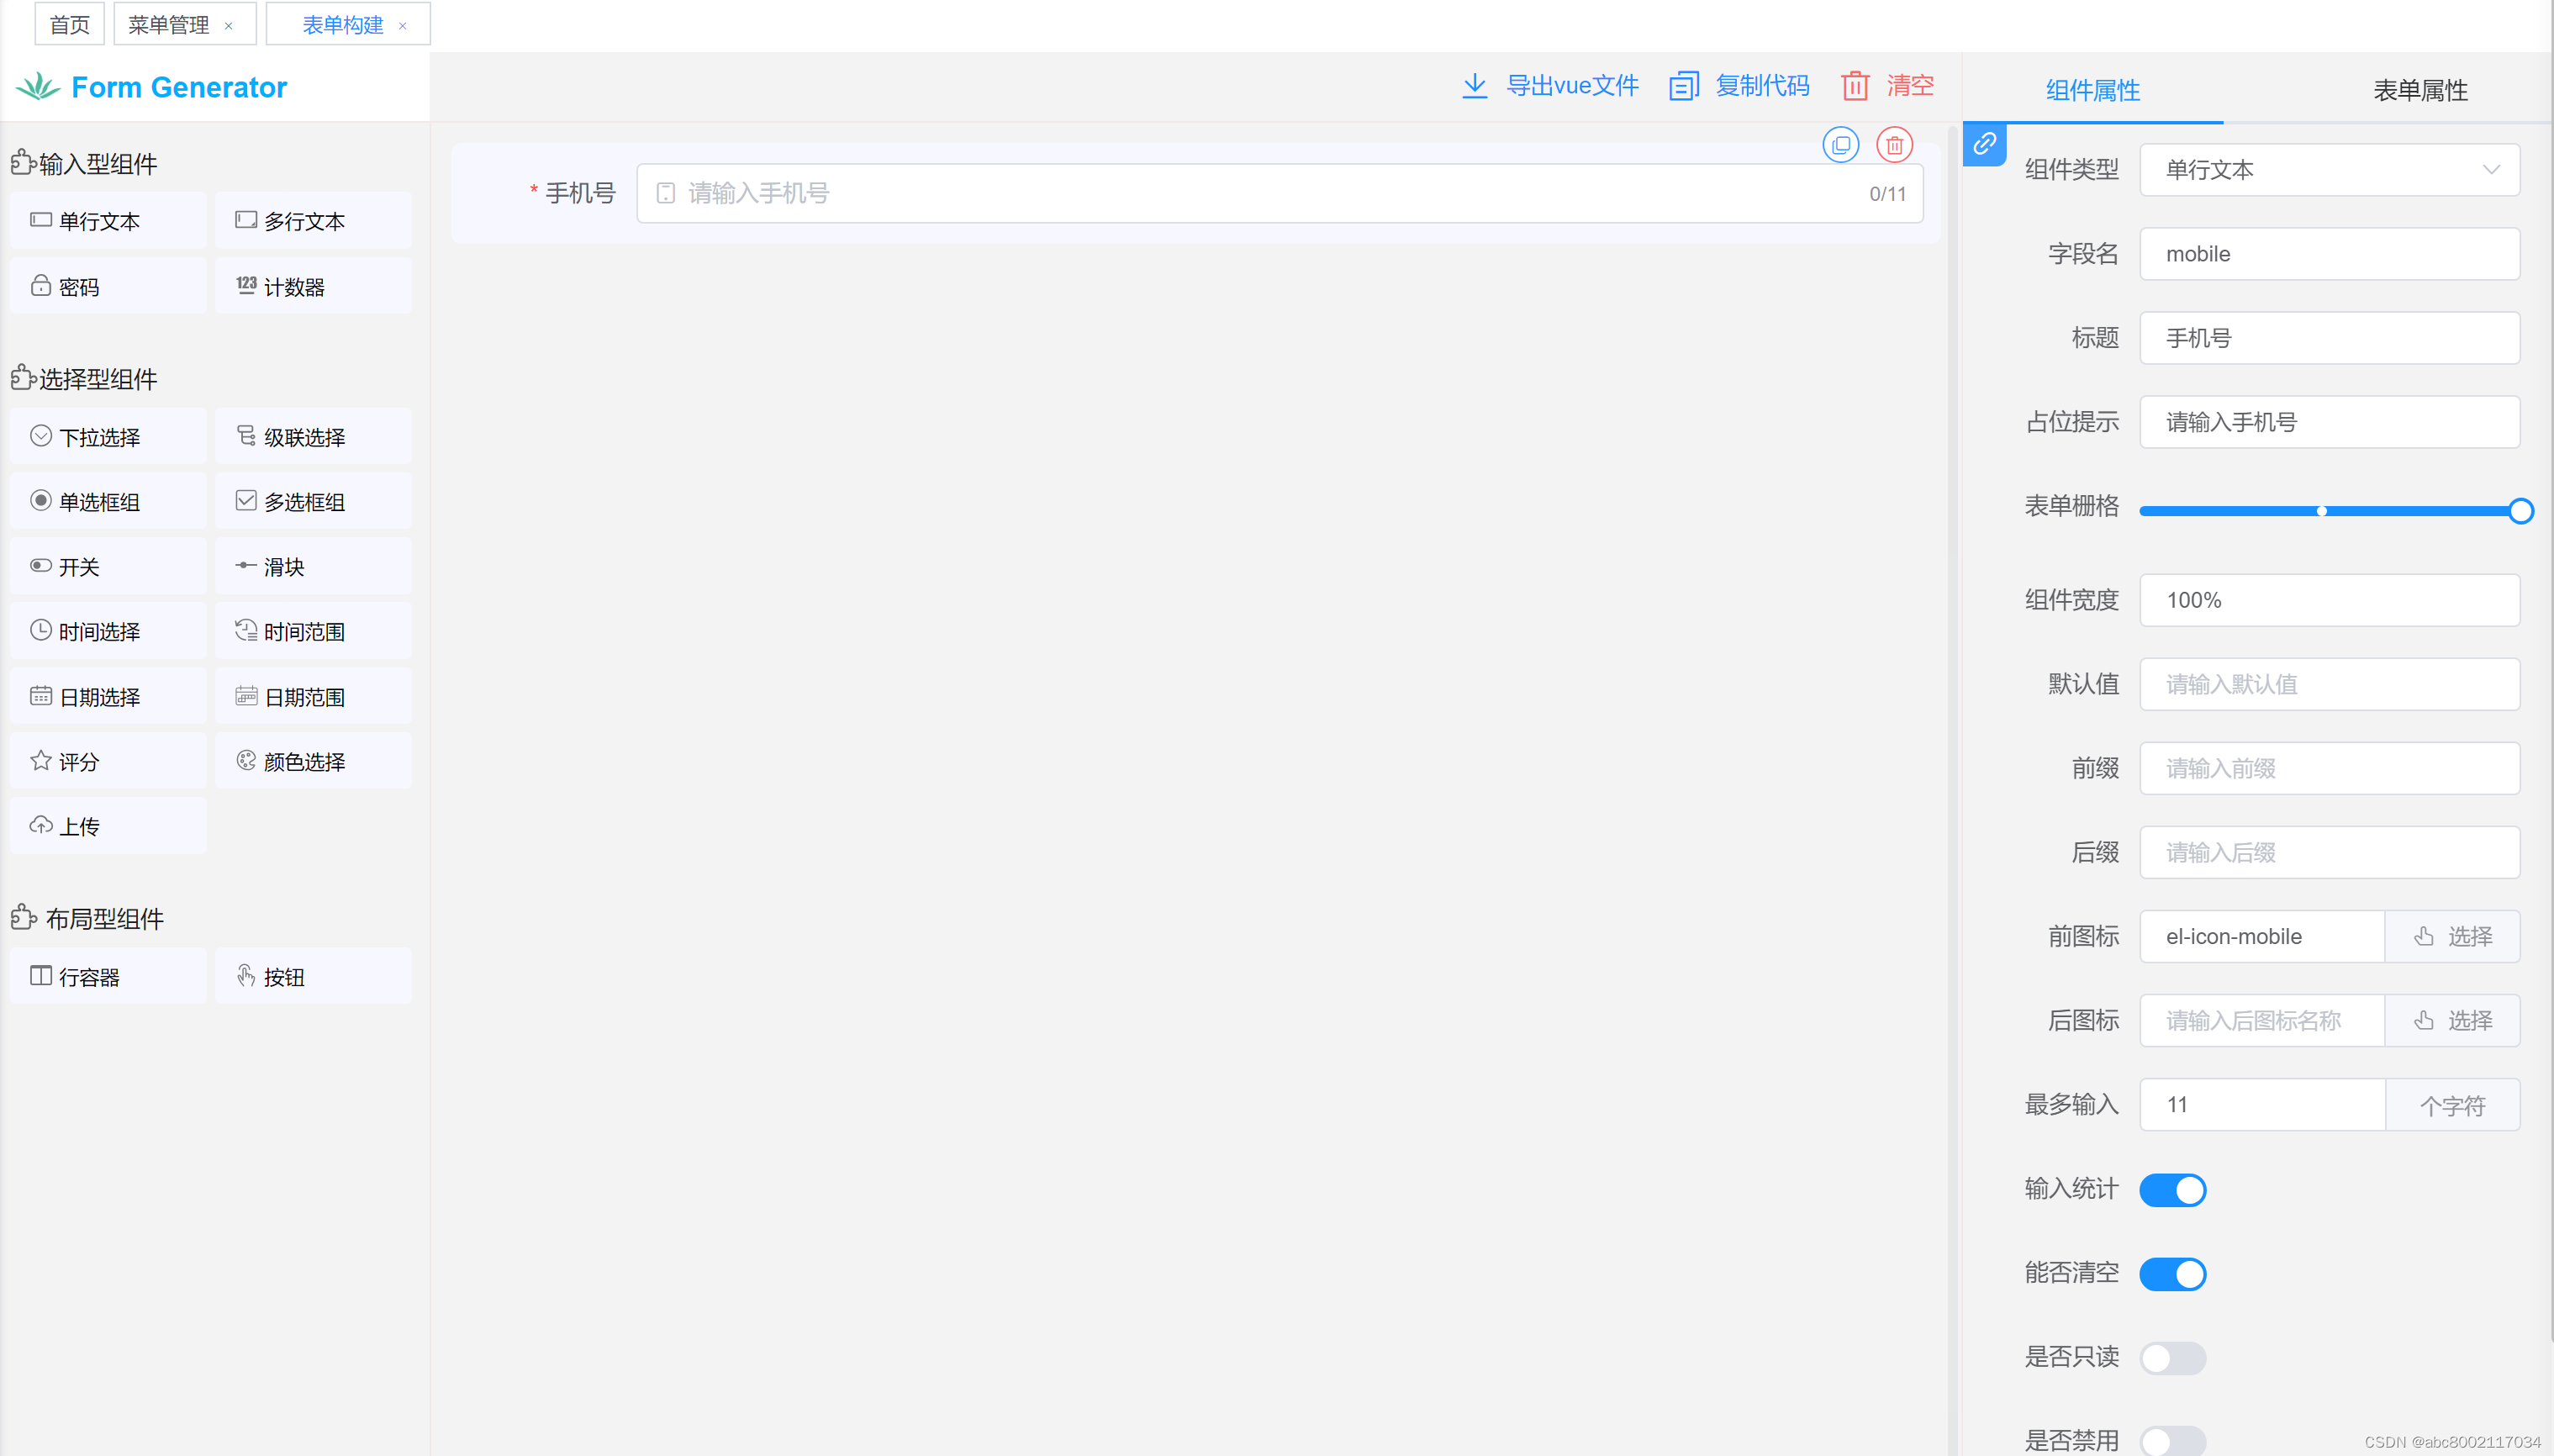Viewport: 2554px width, 1456px height.
Task: Pick the rating star component
Action: coord(41,761)
